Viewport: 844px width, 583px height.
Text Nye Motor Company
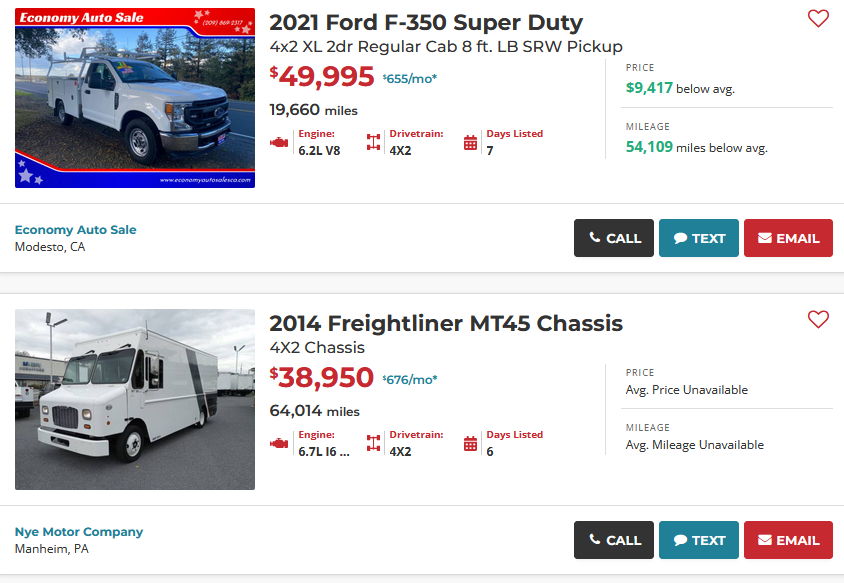click(699, 540)
